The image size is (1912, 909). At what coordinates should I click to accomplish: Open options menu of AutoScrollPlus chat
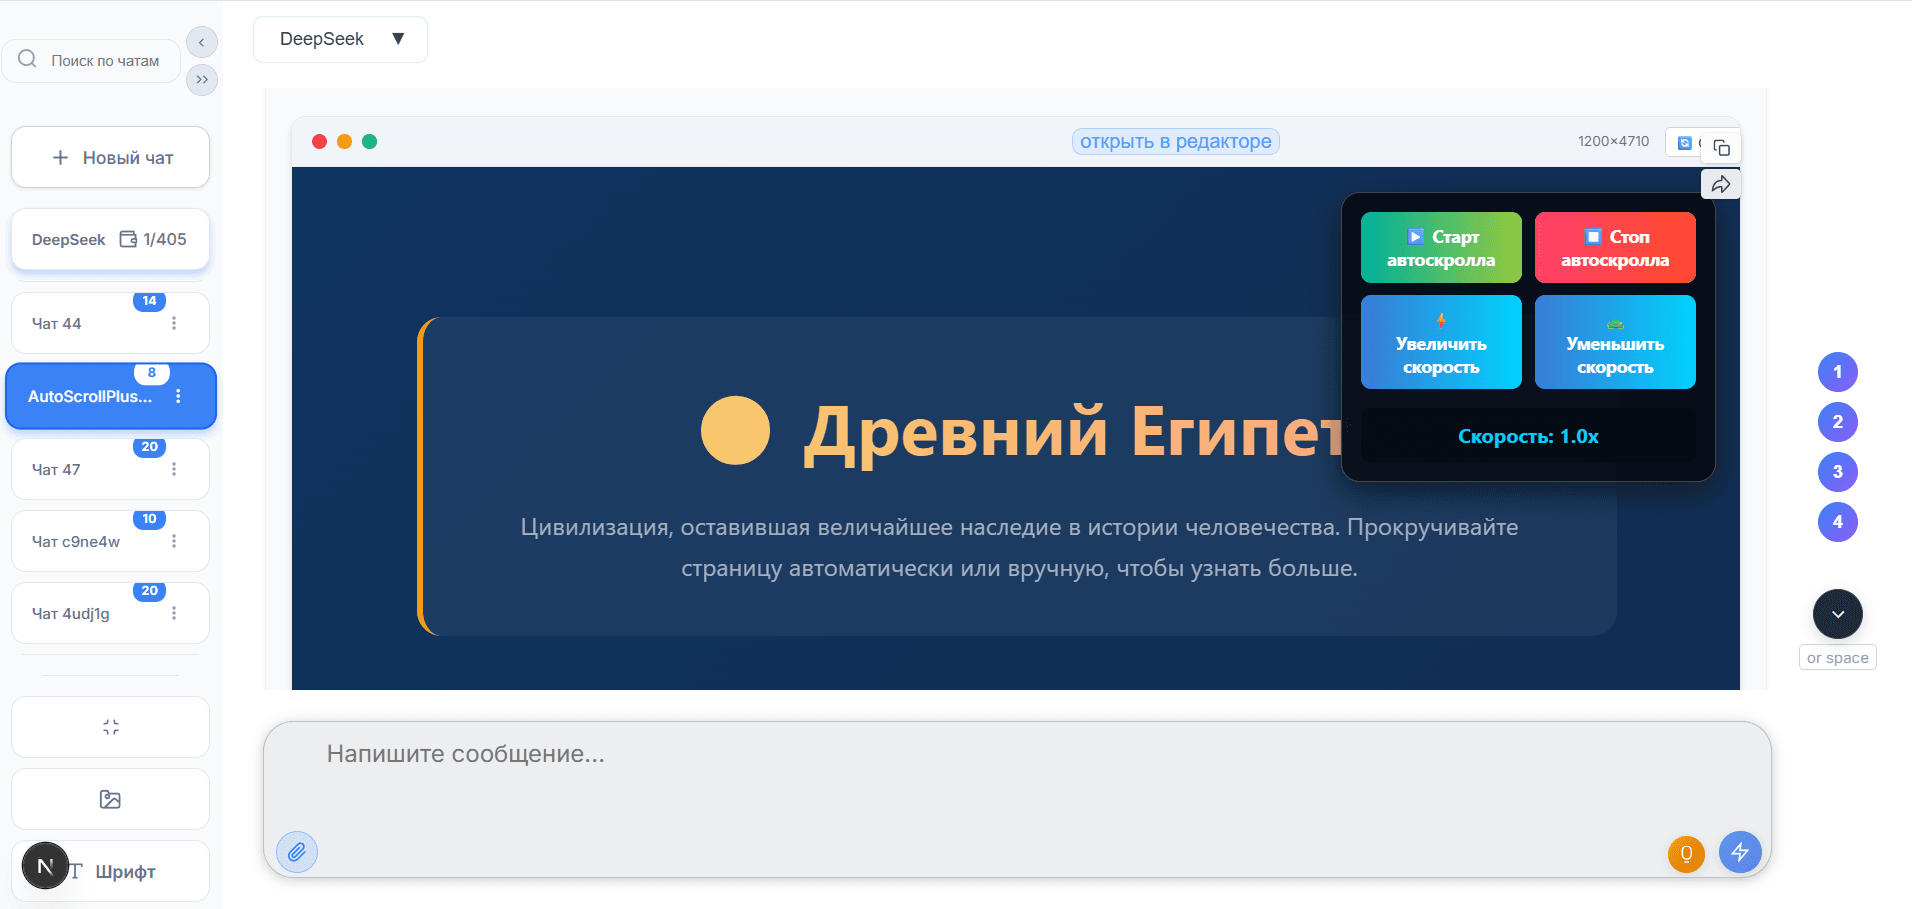coord(179,396)
